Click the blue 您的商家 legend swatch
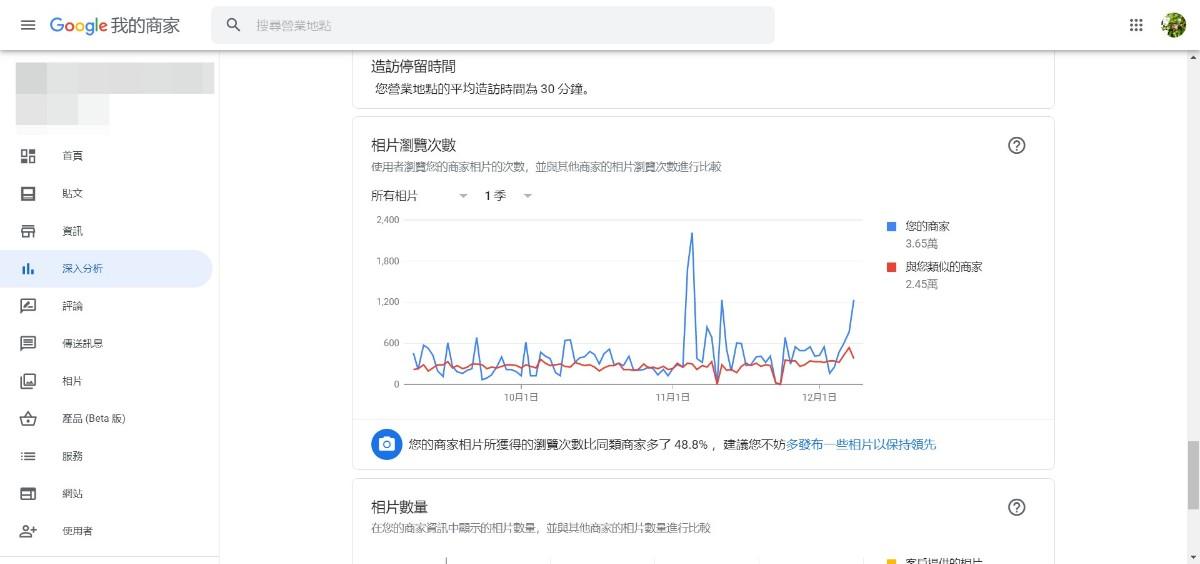Screen dimensions: 1200x564 pos(892,227)
